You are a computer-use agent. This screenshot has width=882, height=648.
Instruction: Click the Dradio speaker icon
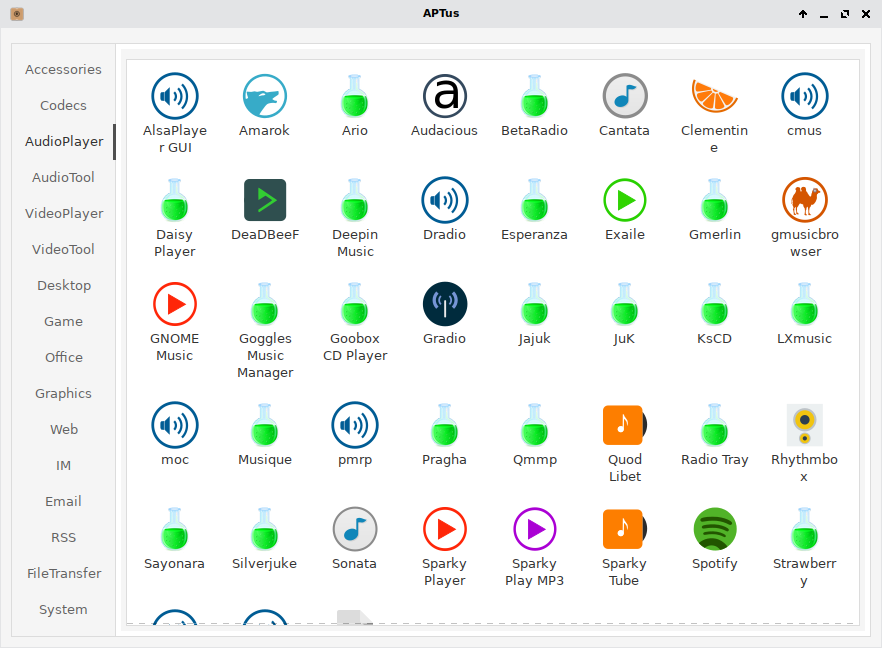444,200
